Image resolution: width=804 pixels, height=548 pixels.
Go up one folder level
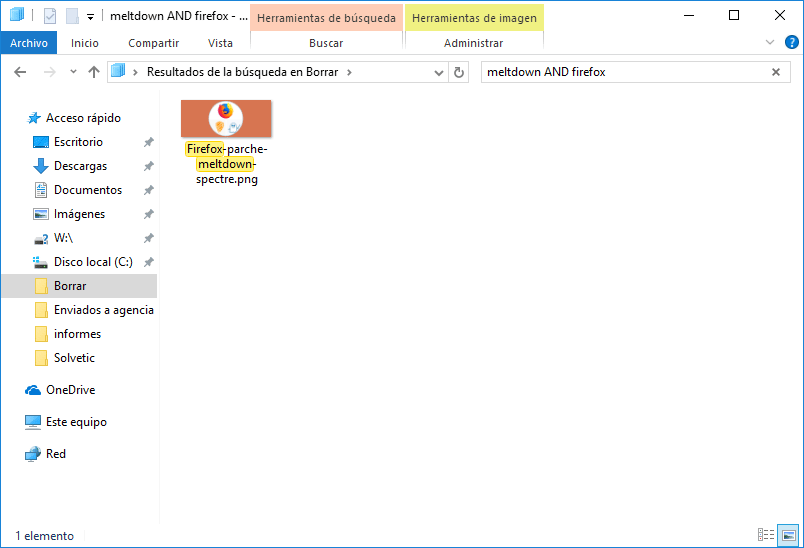tap(93, 72)
